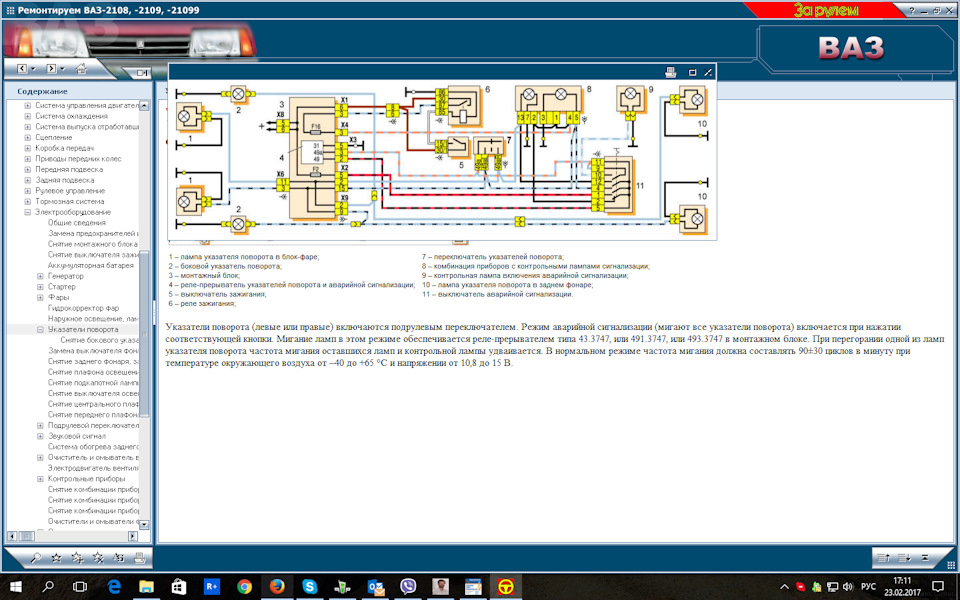Open Гидрокорректор фар topic

[x=83, y=308]
